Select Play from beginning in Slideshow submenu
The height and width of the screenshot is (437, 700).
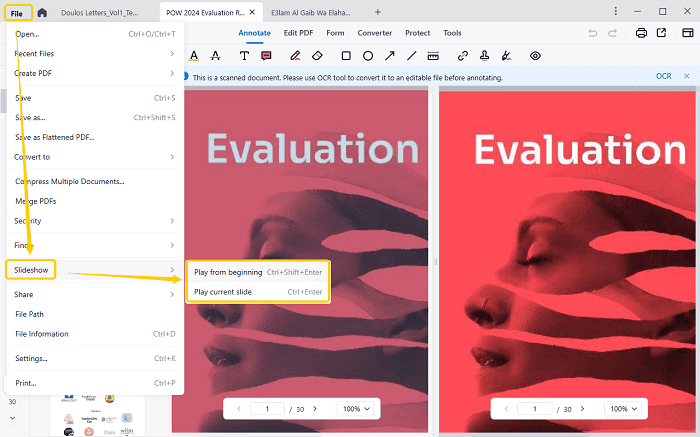point(258,272)
